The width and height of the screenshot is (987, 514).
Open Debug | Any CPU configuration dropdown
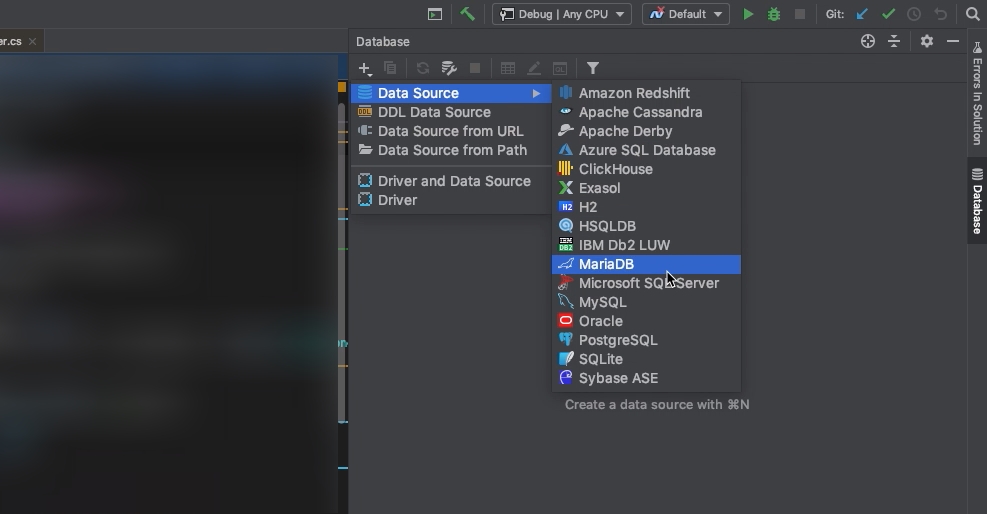pyautogui.click(x=561, y=14)
